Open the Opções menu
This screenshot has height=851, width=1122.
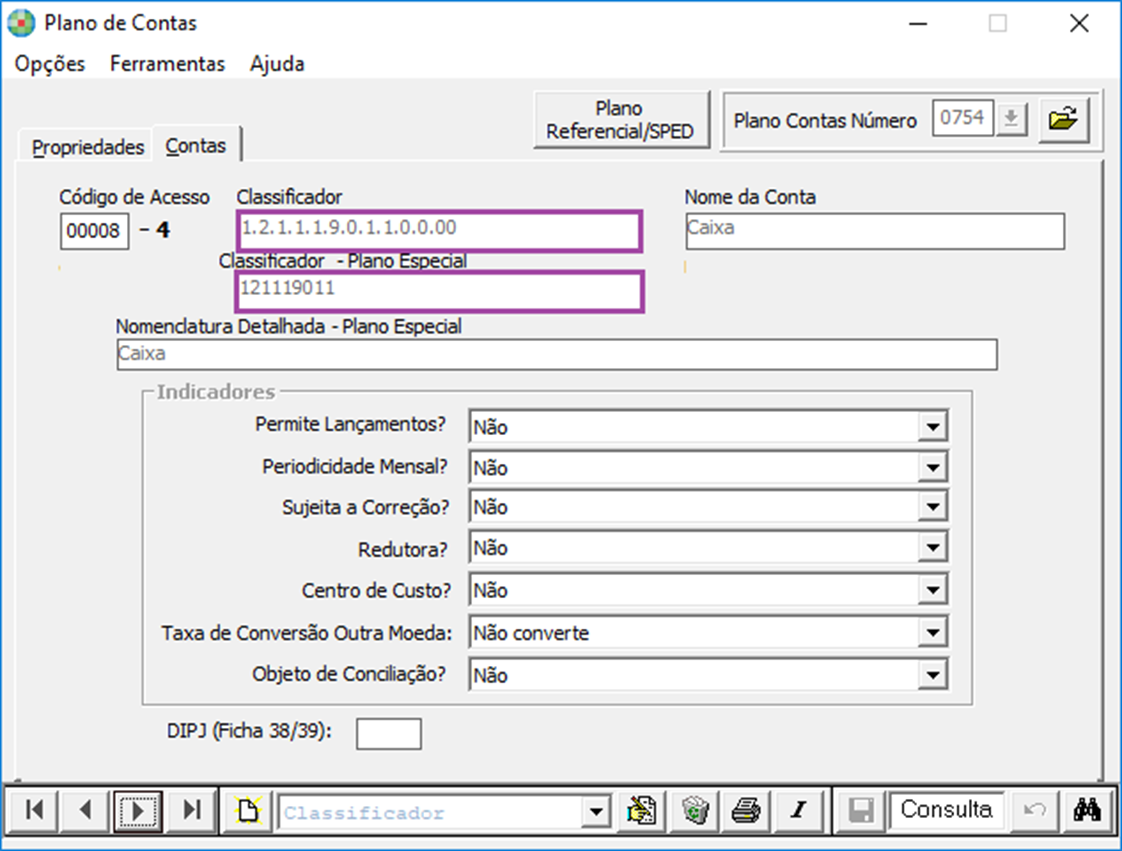50,64
